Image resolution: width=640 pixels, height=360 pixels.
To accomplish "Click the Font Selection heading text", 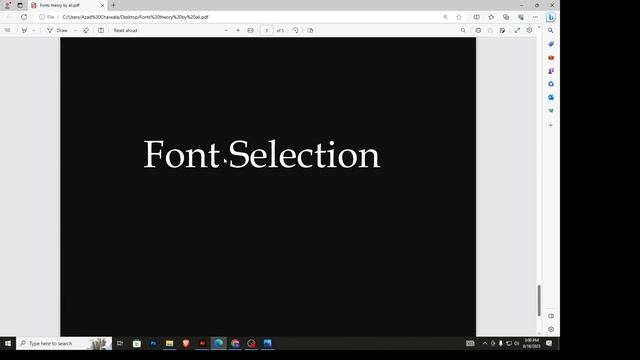I will pos(262,154).
